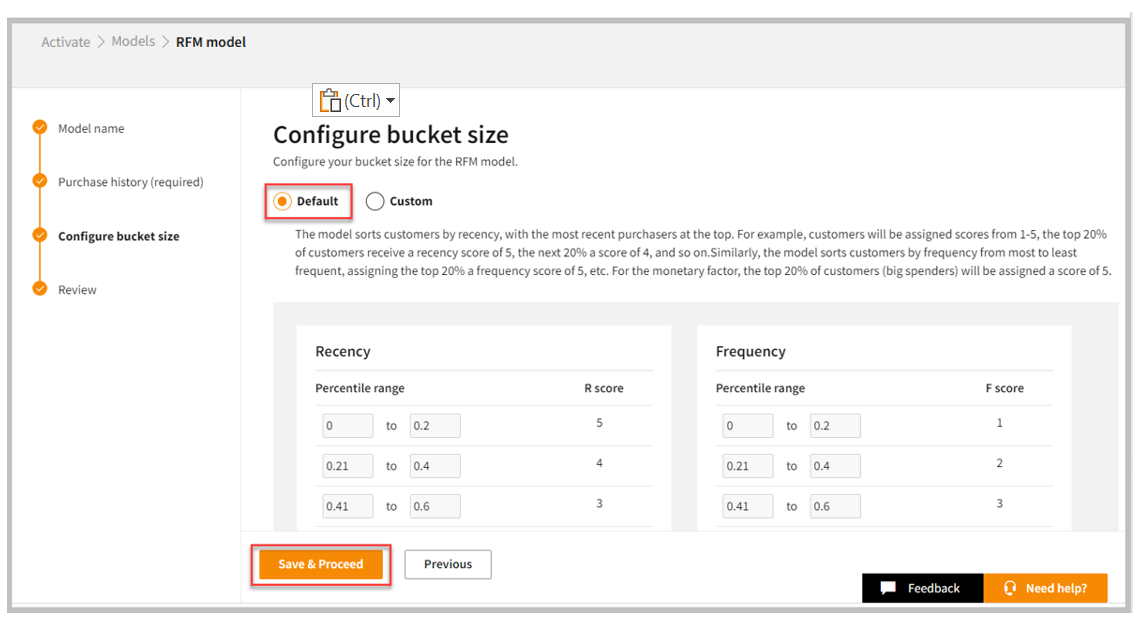Click the paste clipboard icon
Viewport: 1144px width, 621px height.
click(x=330, y=100)
